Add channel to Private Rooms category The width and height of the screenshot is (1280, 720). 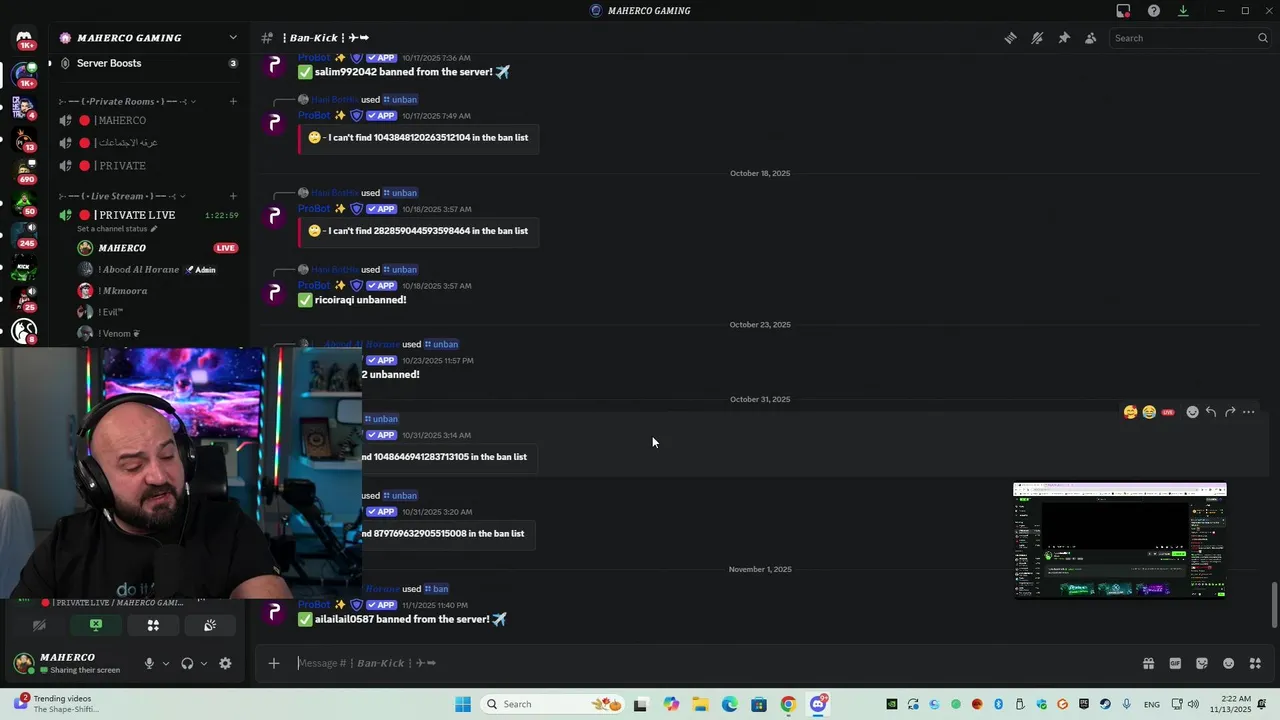coord(233,101)
